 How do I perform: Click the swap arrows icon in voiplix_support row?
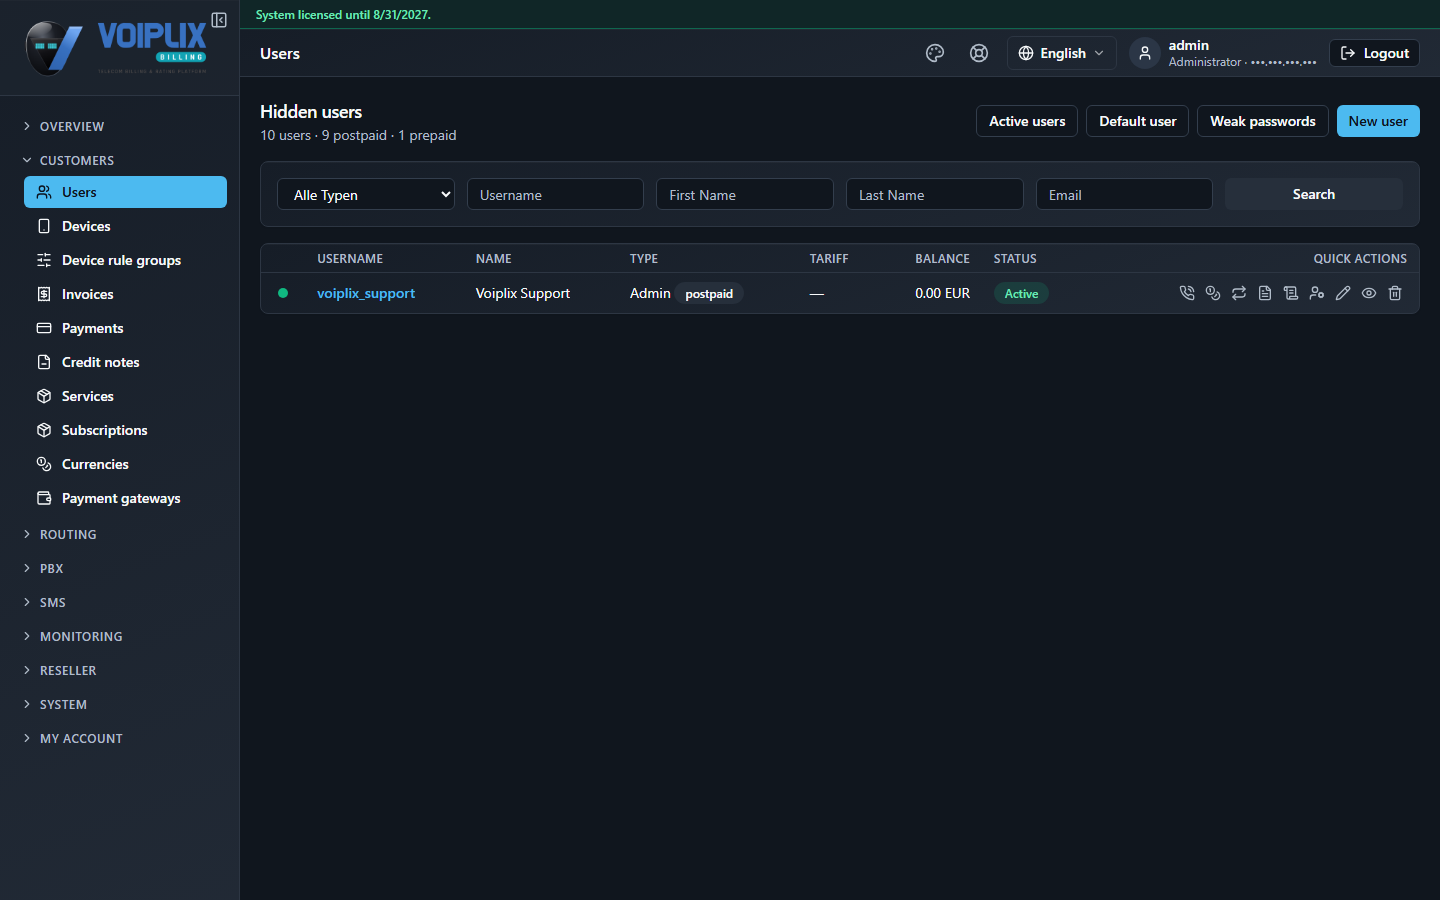[x=1239, y=293]
